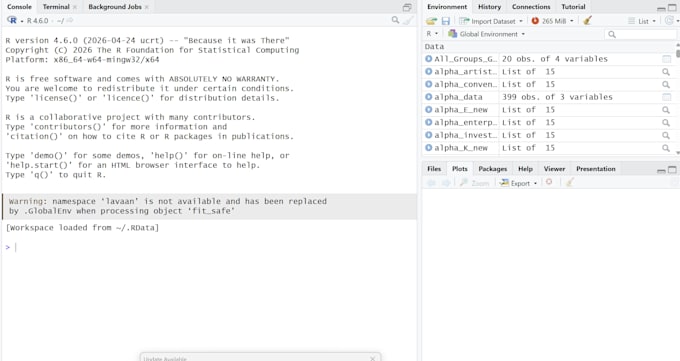Switch to the Presentation tab
The height and width of the screenshot is (361, 680).
click(x=595, y=169)
